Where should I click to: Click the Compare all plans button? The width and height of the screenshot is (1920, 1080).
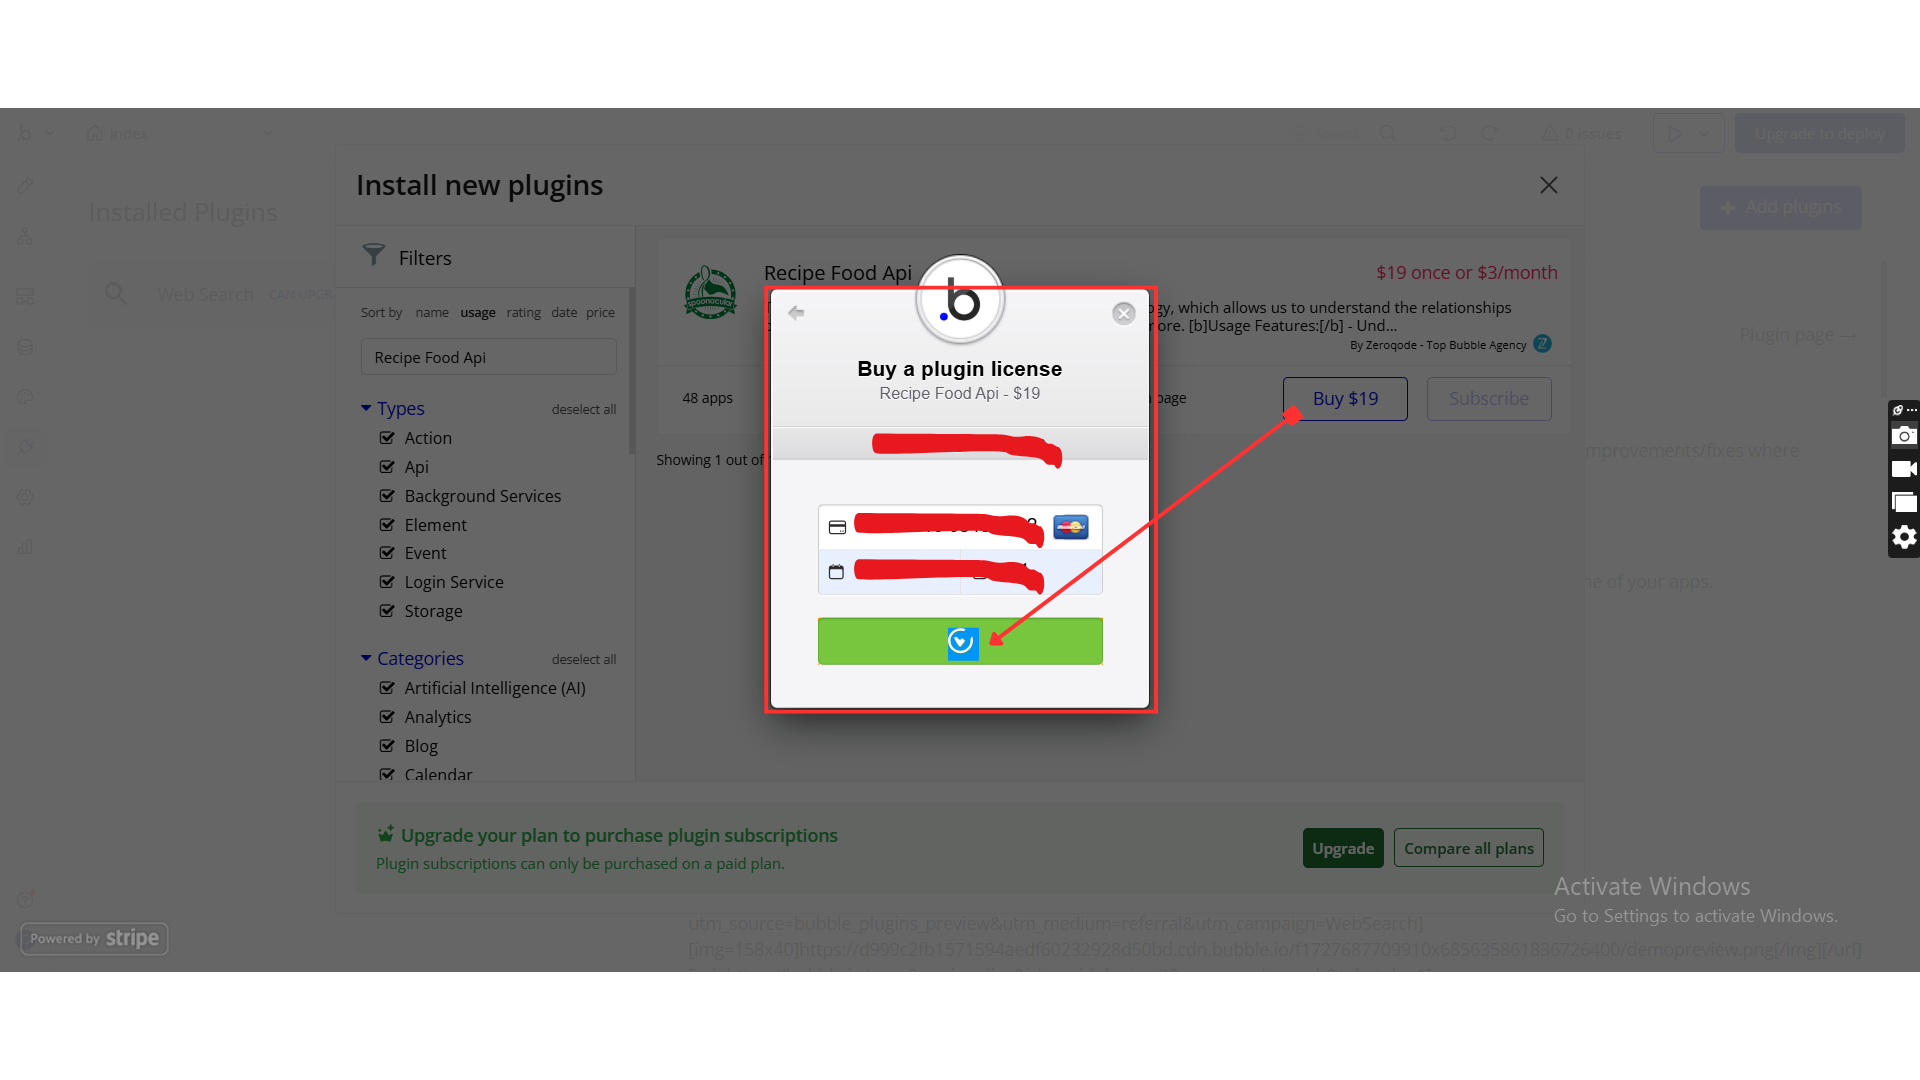point(1468,848)
